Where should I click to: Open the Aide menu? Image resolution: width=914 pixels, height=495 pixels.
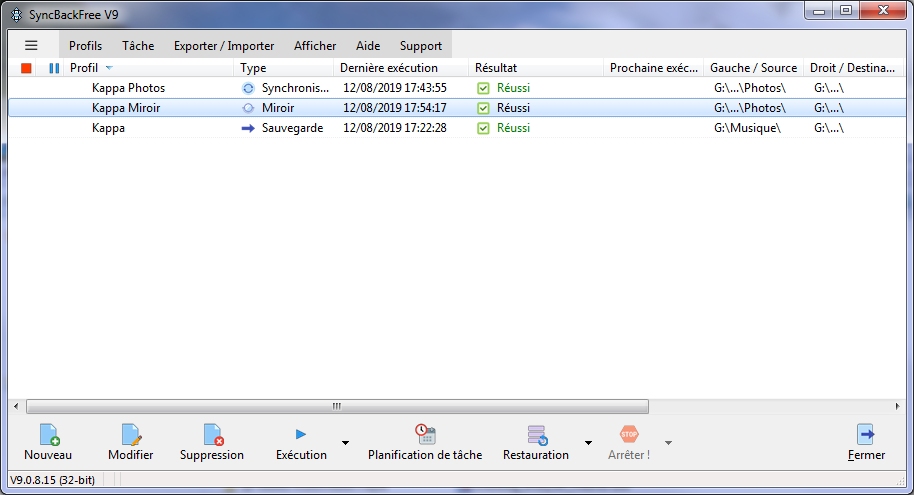coord(368,45)
